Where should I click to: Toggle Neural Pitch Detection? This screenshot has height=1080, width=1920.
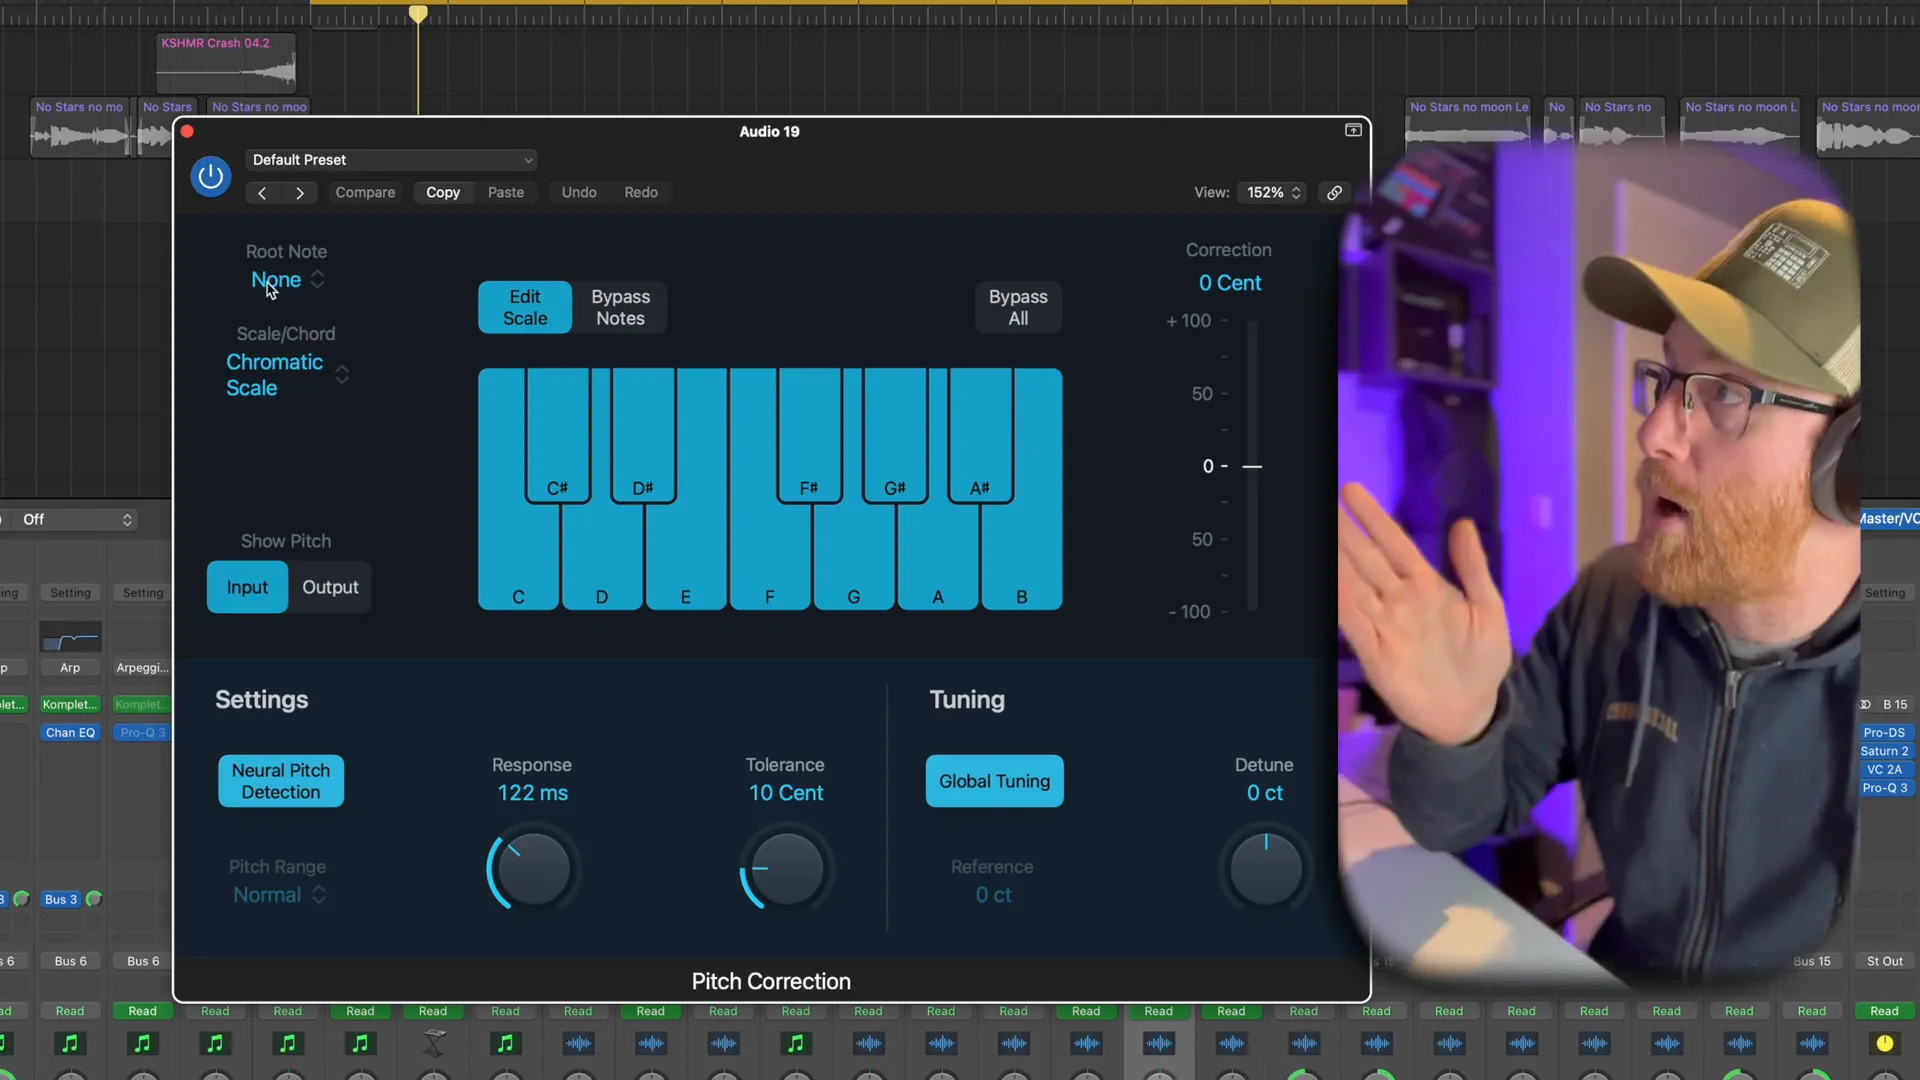click(281, 781)
